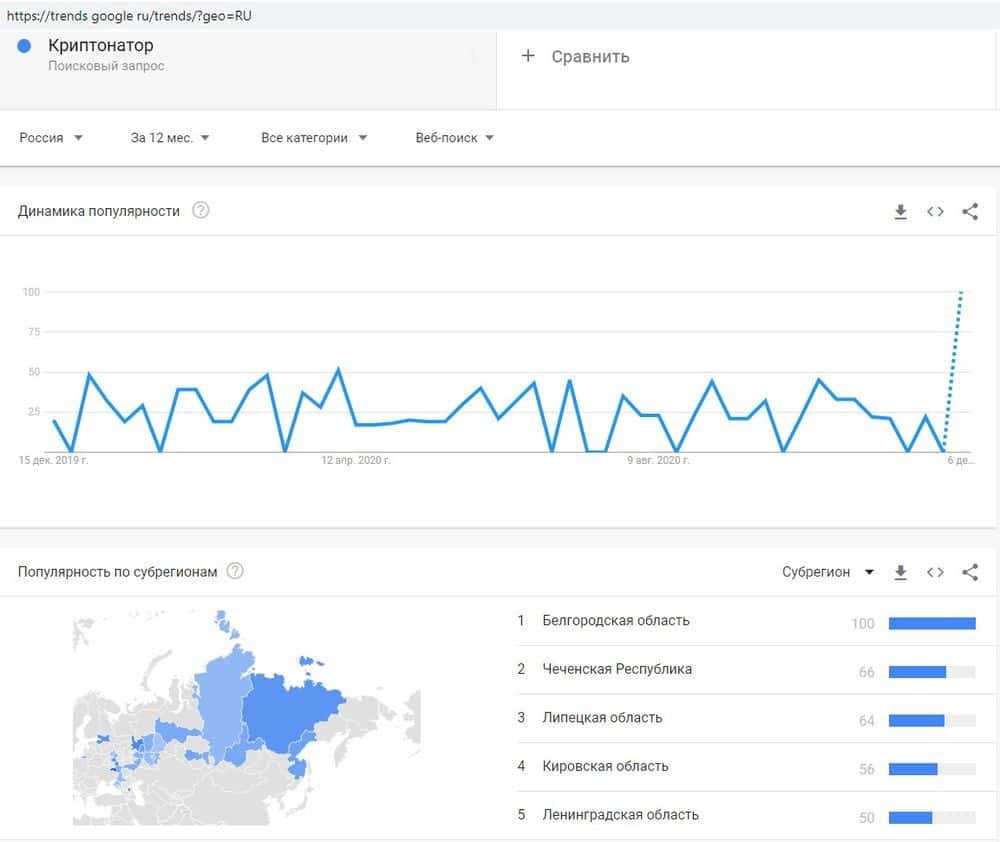Open the Чеченская Республика entry

pos(617,669)
